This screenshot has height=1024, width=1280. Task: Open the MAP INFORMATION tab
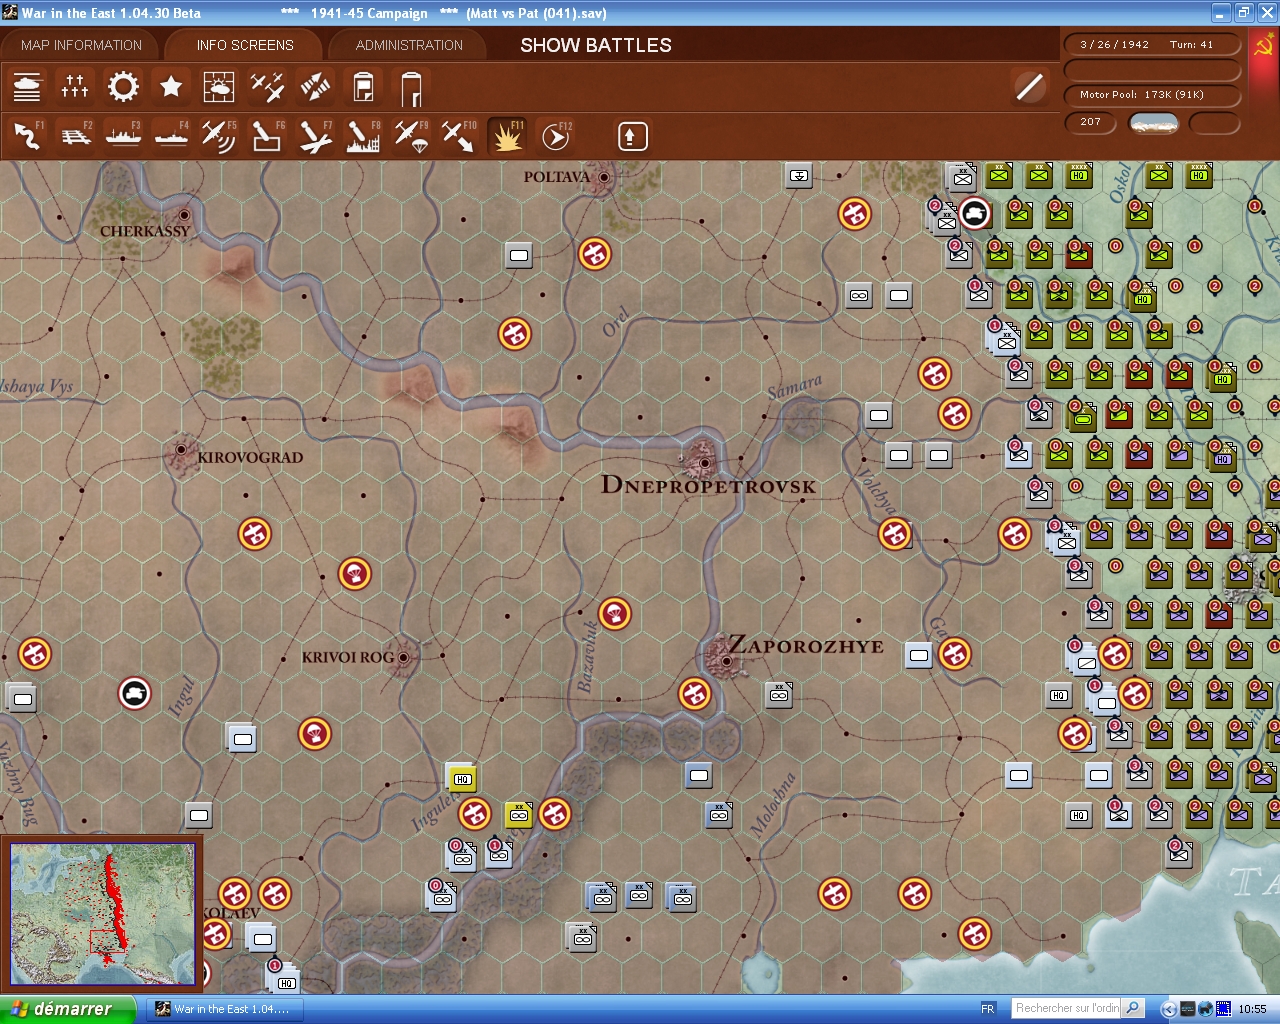(81, 45)
